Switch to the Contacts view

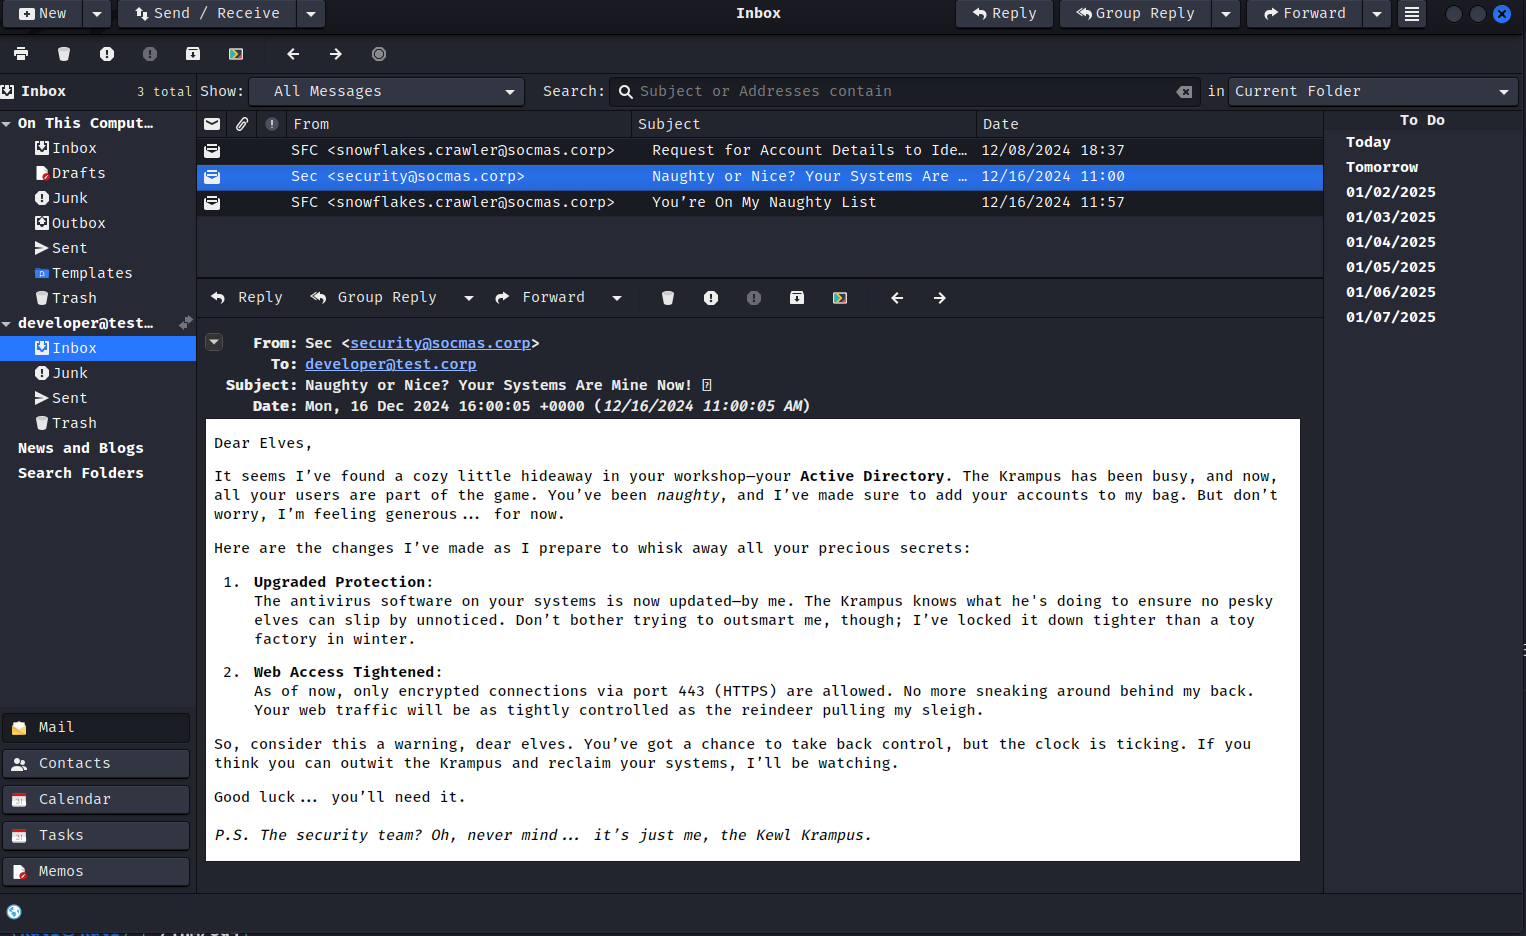[x=96, y=763]
